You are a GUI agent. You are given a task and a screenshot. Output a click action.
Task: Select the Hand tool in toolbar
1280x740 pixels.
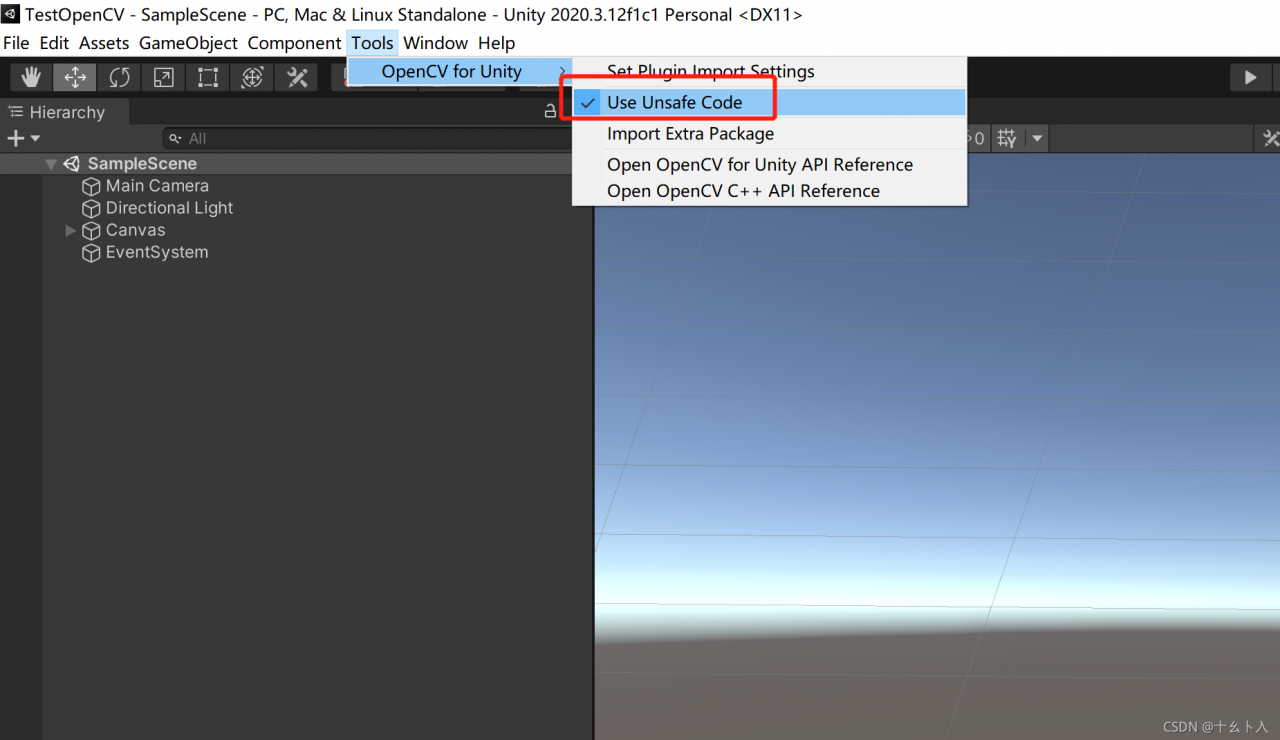(x=32, y=77)
